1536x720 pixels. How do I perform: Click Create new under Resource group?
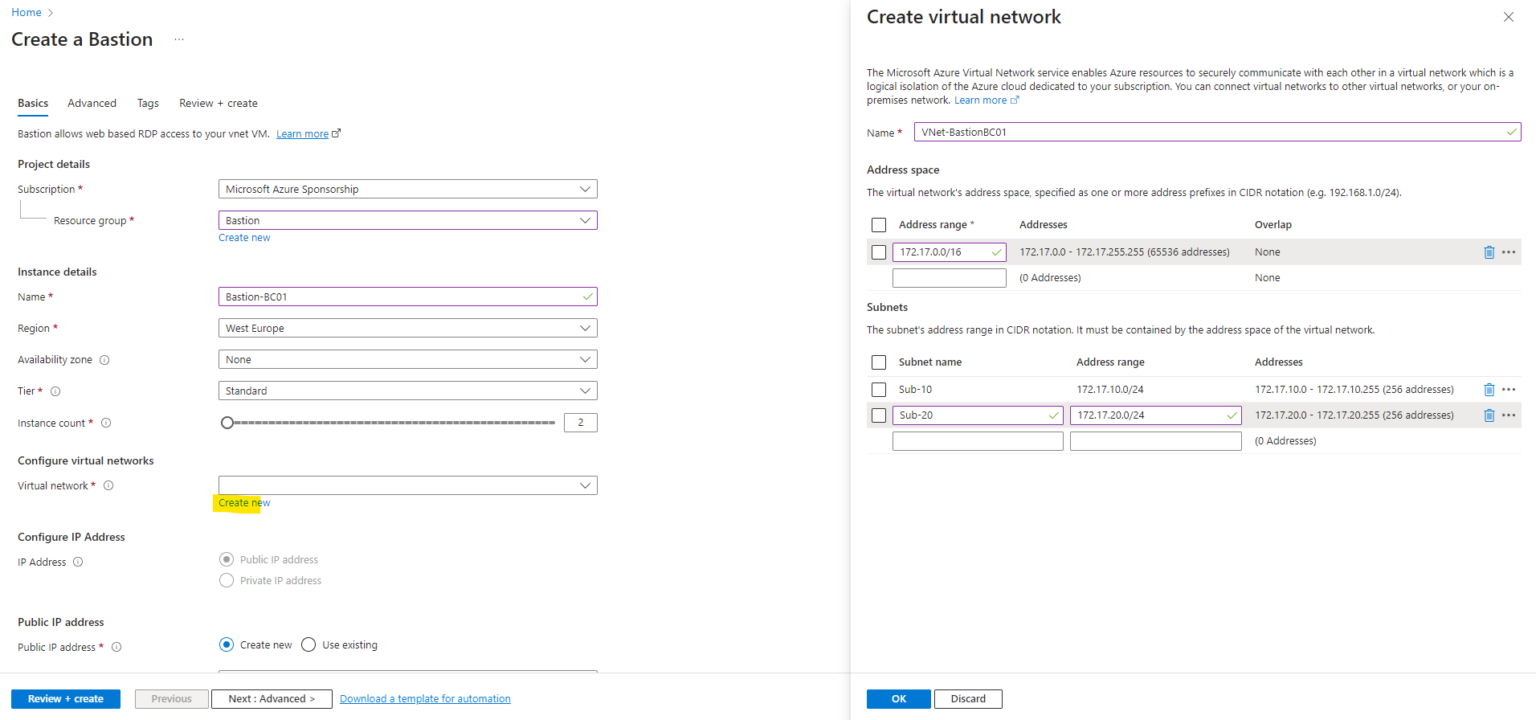[x=244, y=237]
